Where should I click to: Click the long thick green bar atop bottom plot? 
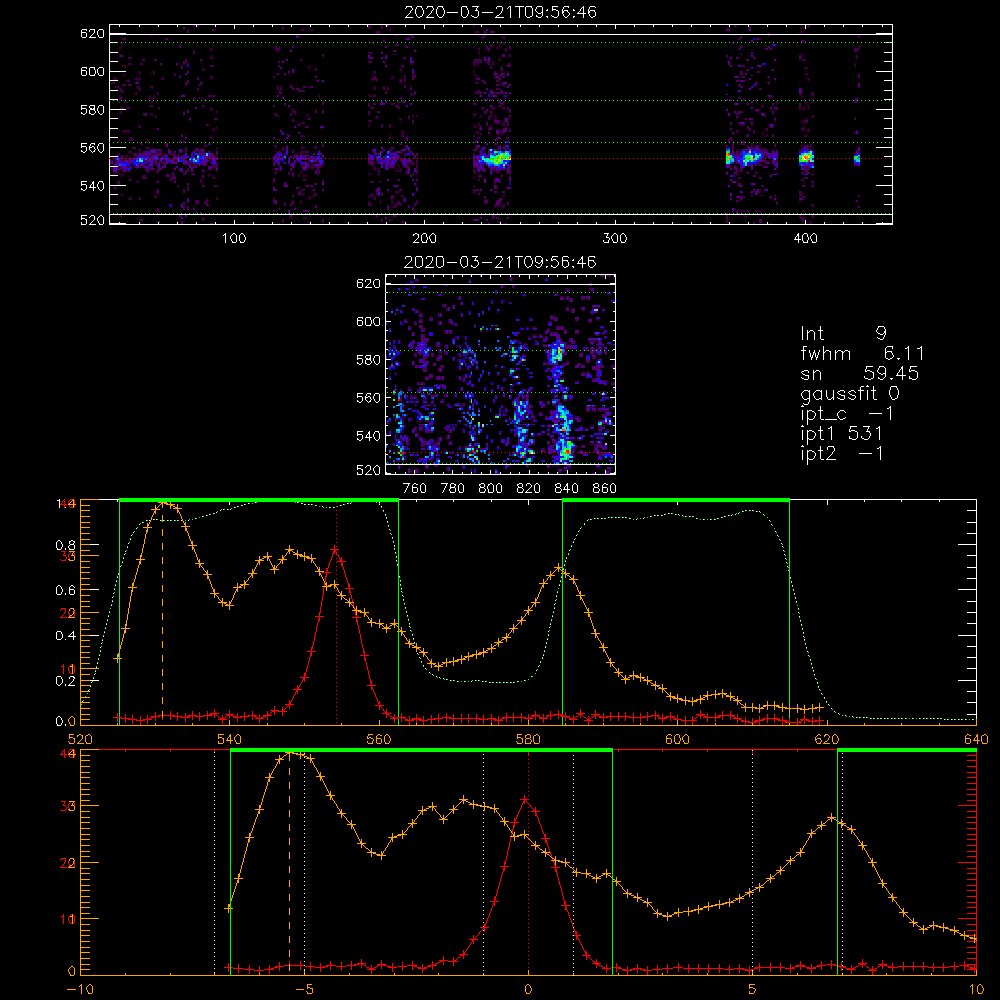[x=422, y=751]
